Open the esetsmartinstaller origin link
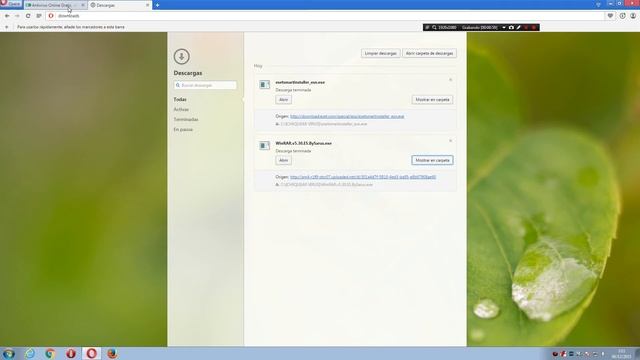This screenshot has width=640, height=360. click(347, 116)
